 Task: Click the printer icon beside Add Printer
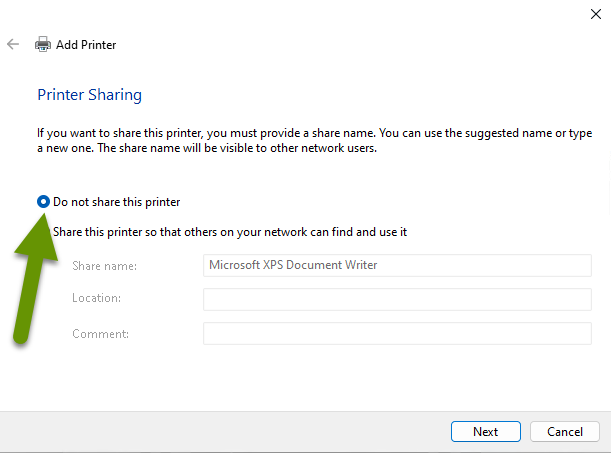point(43,44)
